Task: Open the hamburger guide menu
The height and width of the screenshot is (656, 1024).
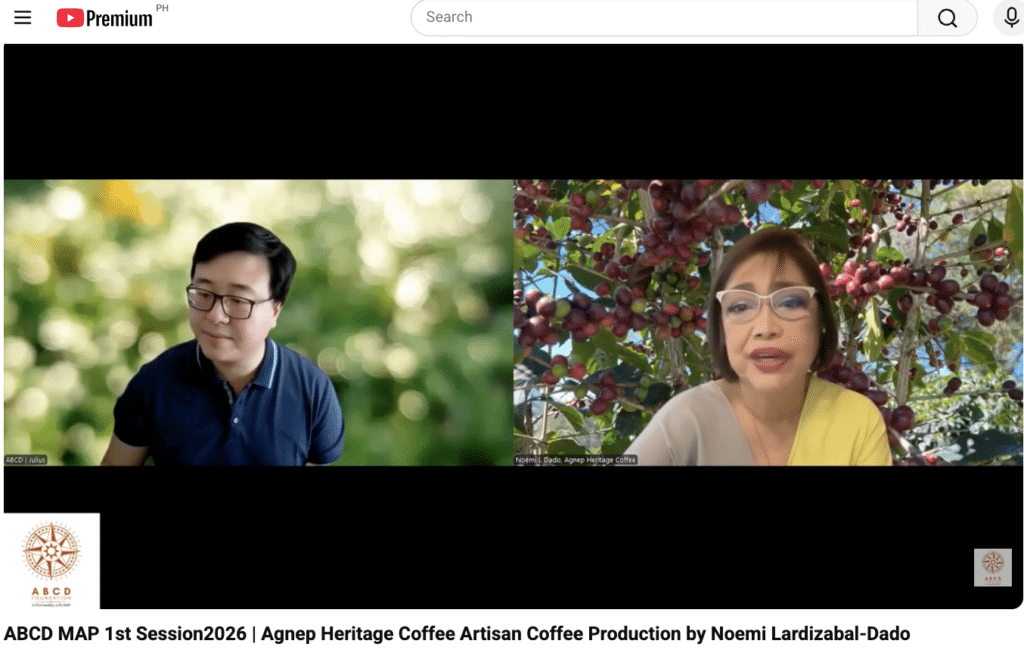Action: tap(22, 18)
